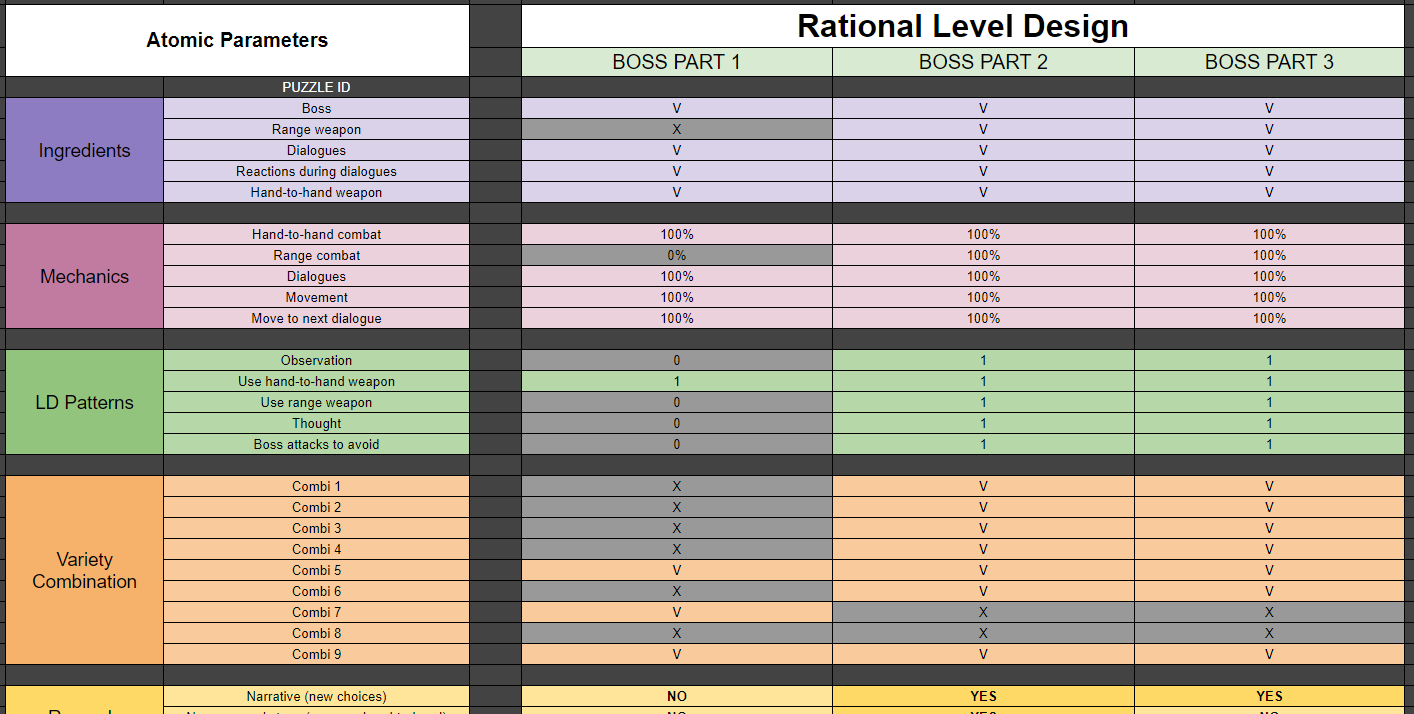Click the Boss attacks to avoid label
The height and width of the screenshot is (714, 1414).
pyautogui.click(x=316, y=444)
